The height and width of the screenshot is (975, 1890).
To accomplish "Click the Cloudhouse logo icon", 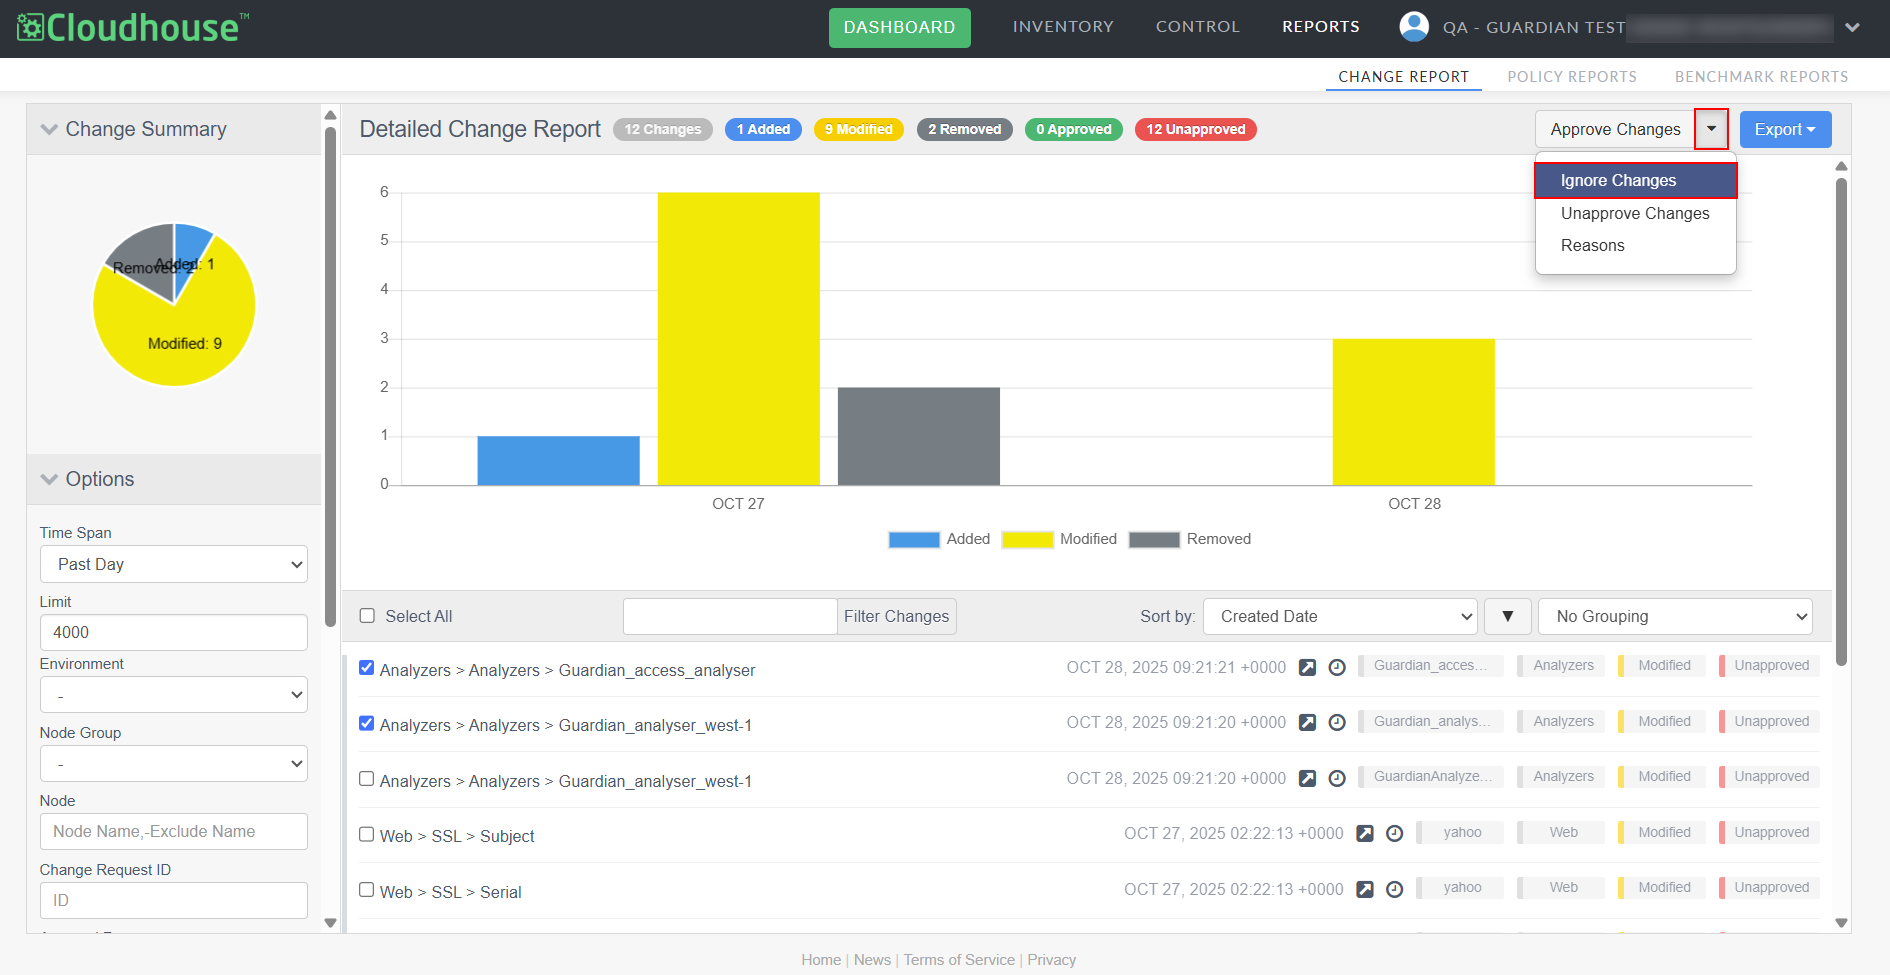I will [30, 28].
